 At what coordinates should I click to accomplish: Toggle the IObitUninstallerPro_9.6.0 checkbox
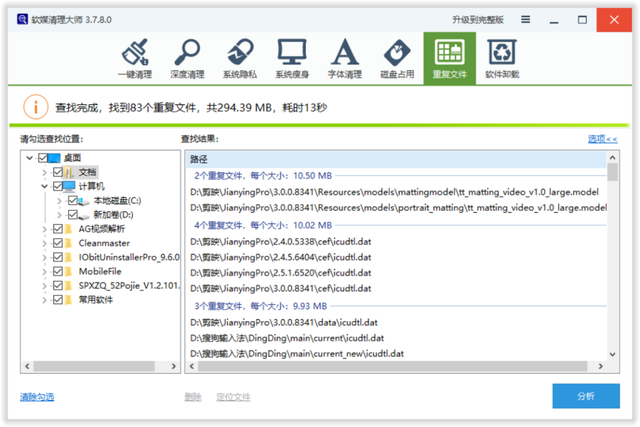(58, 257)
